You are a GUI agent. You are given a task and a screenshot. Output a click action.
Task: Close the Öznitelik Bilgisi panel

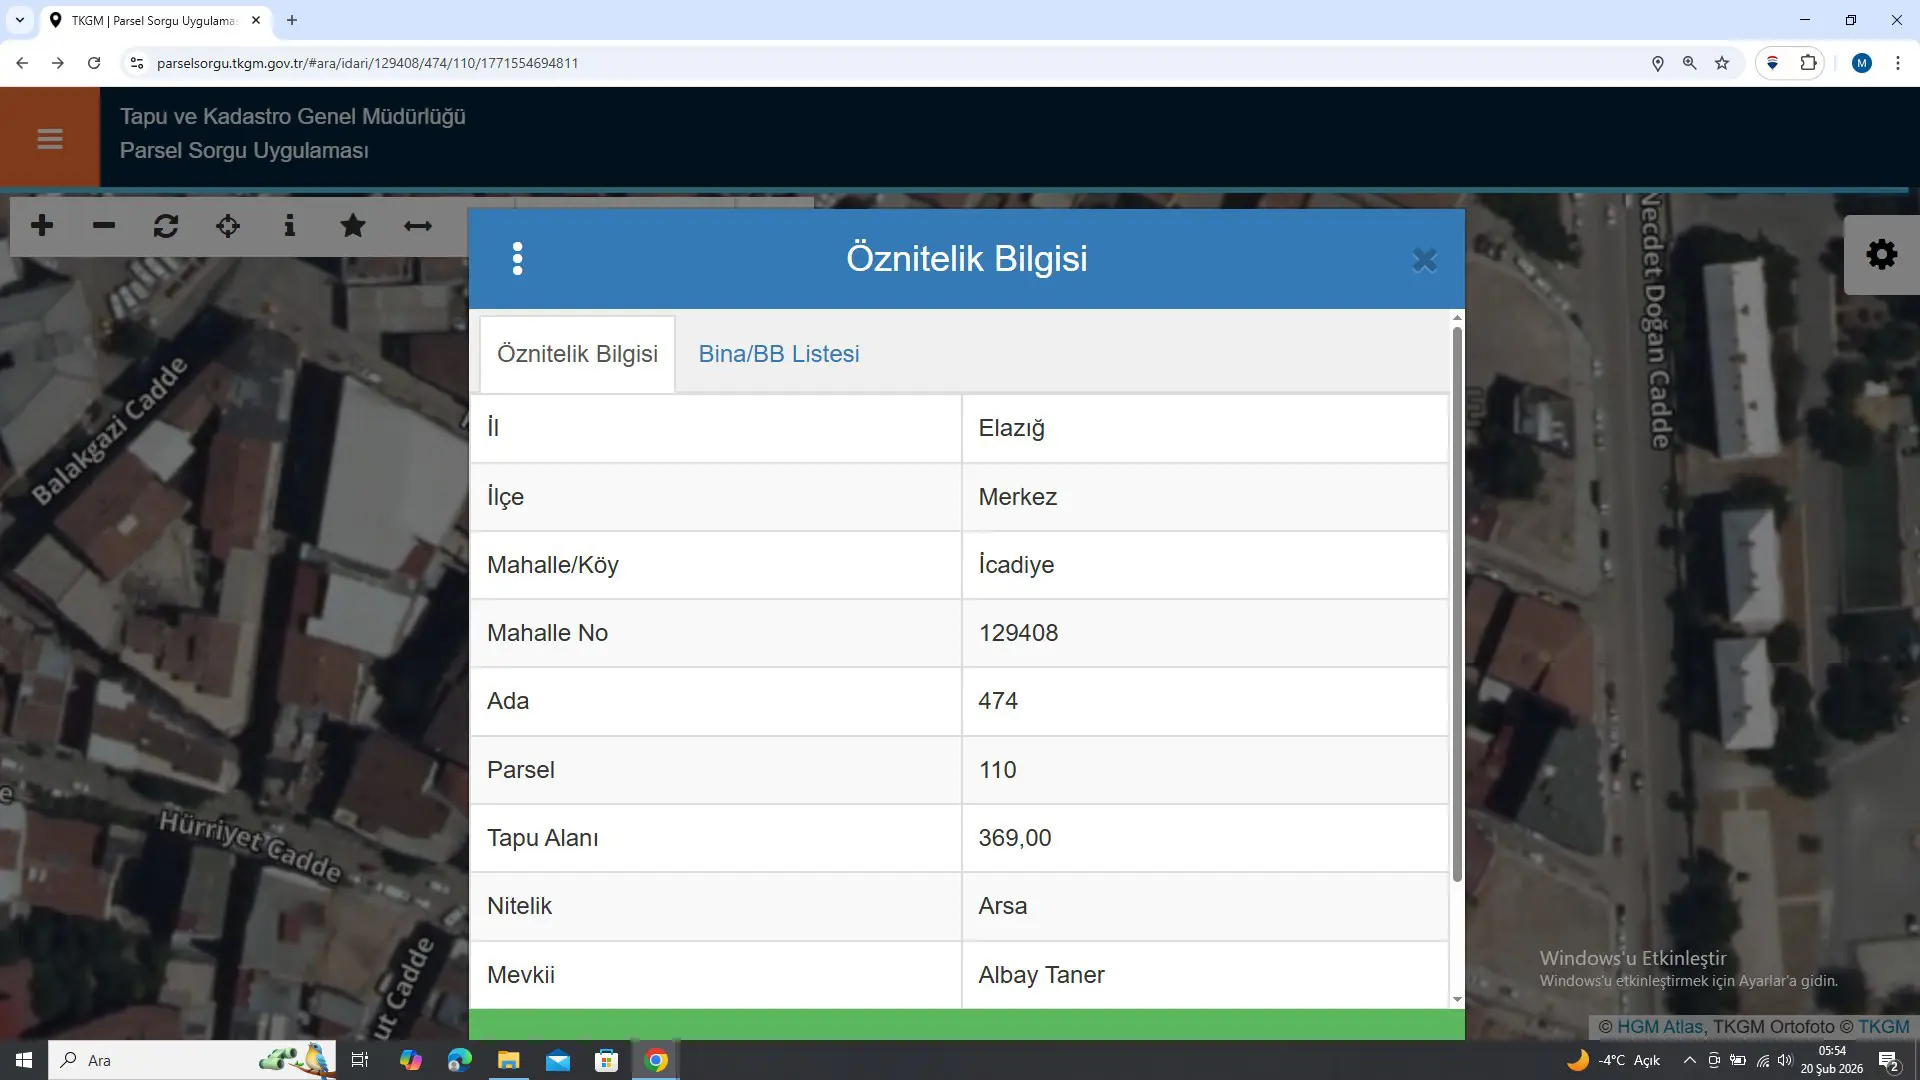point(1424,260)
